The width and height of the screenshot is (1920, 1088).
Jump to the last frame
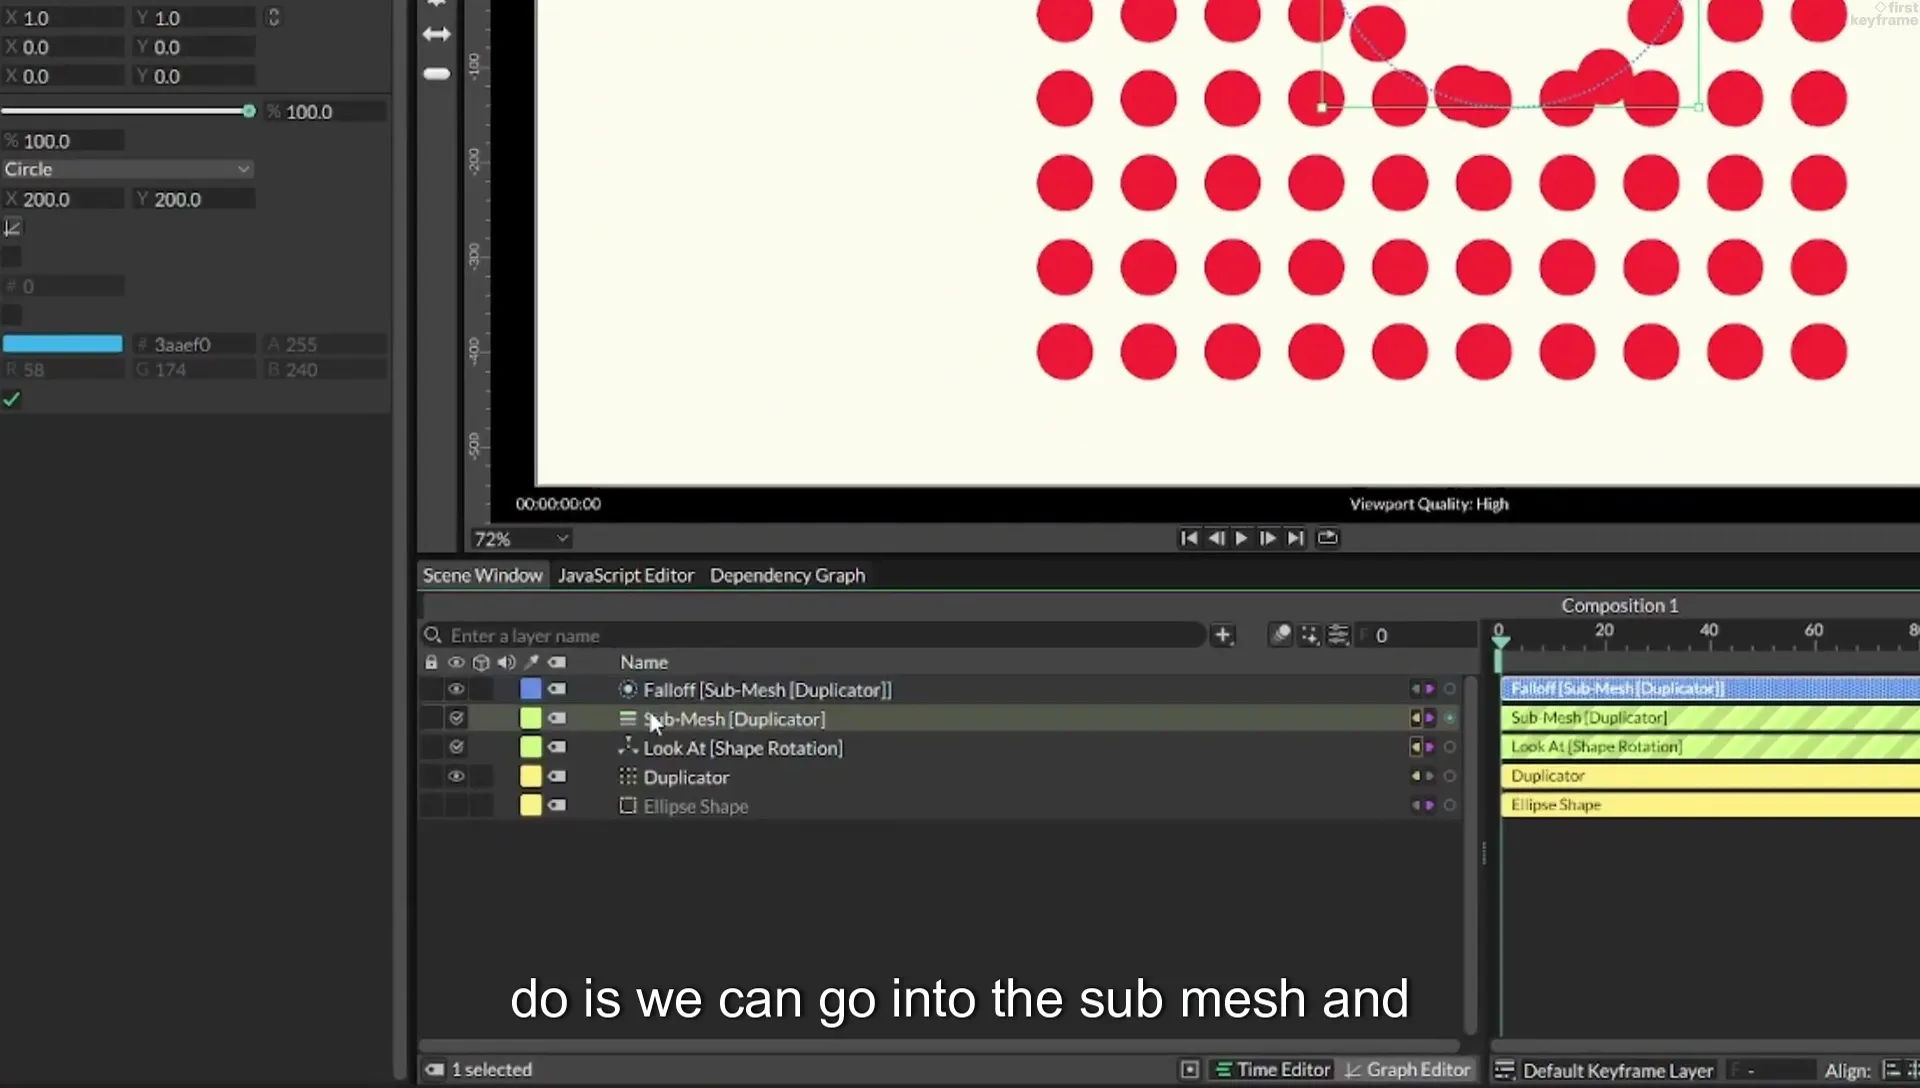tap(1296, 538)
